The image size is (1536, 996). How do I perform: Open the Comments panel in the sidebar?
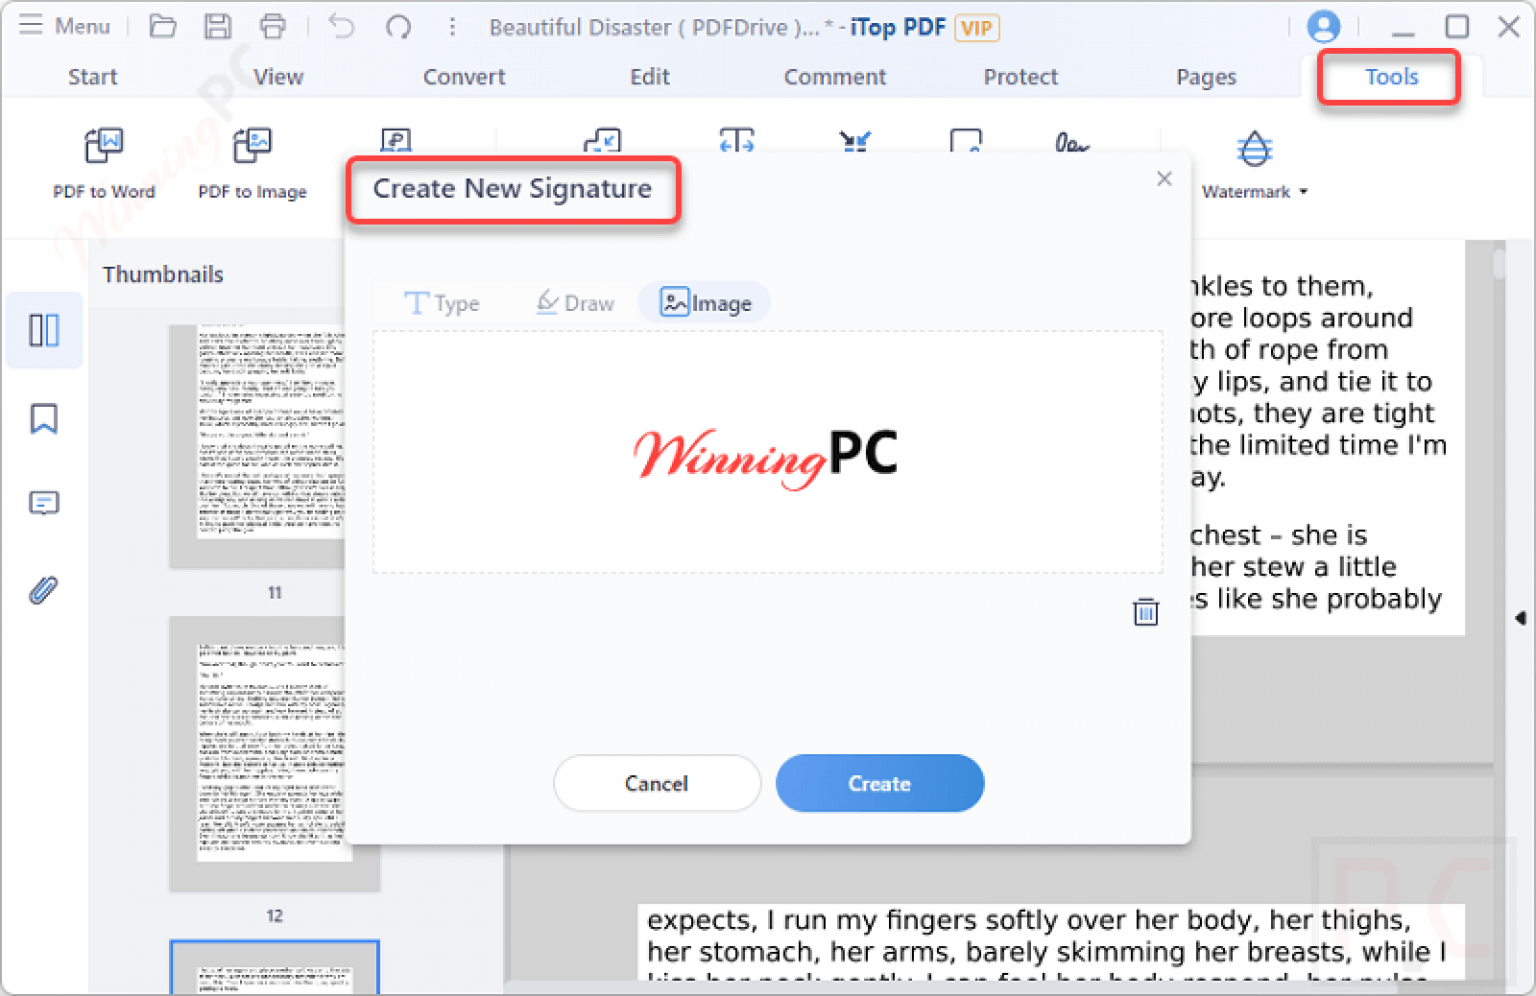(x=43, y=503)
